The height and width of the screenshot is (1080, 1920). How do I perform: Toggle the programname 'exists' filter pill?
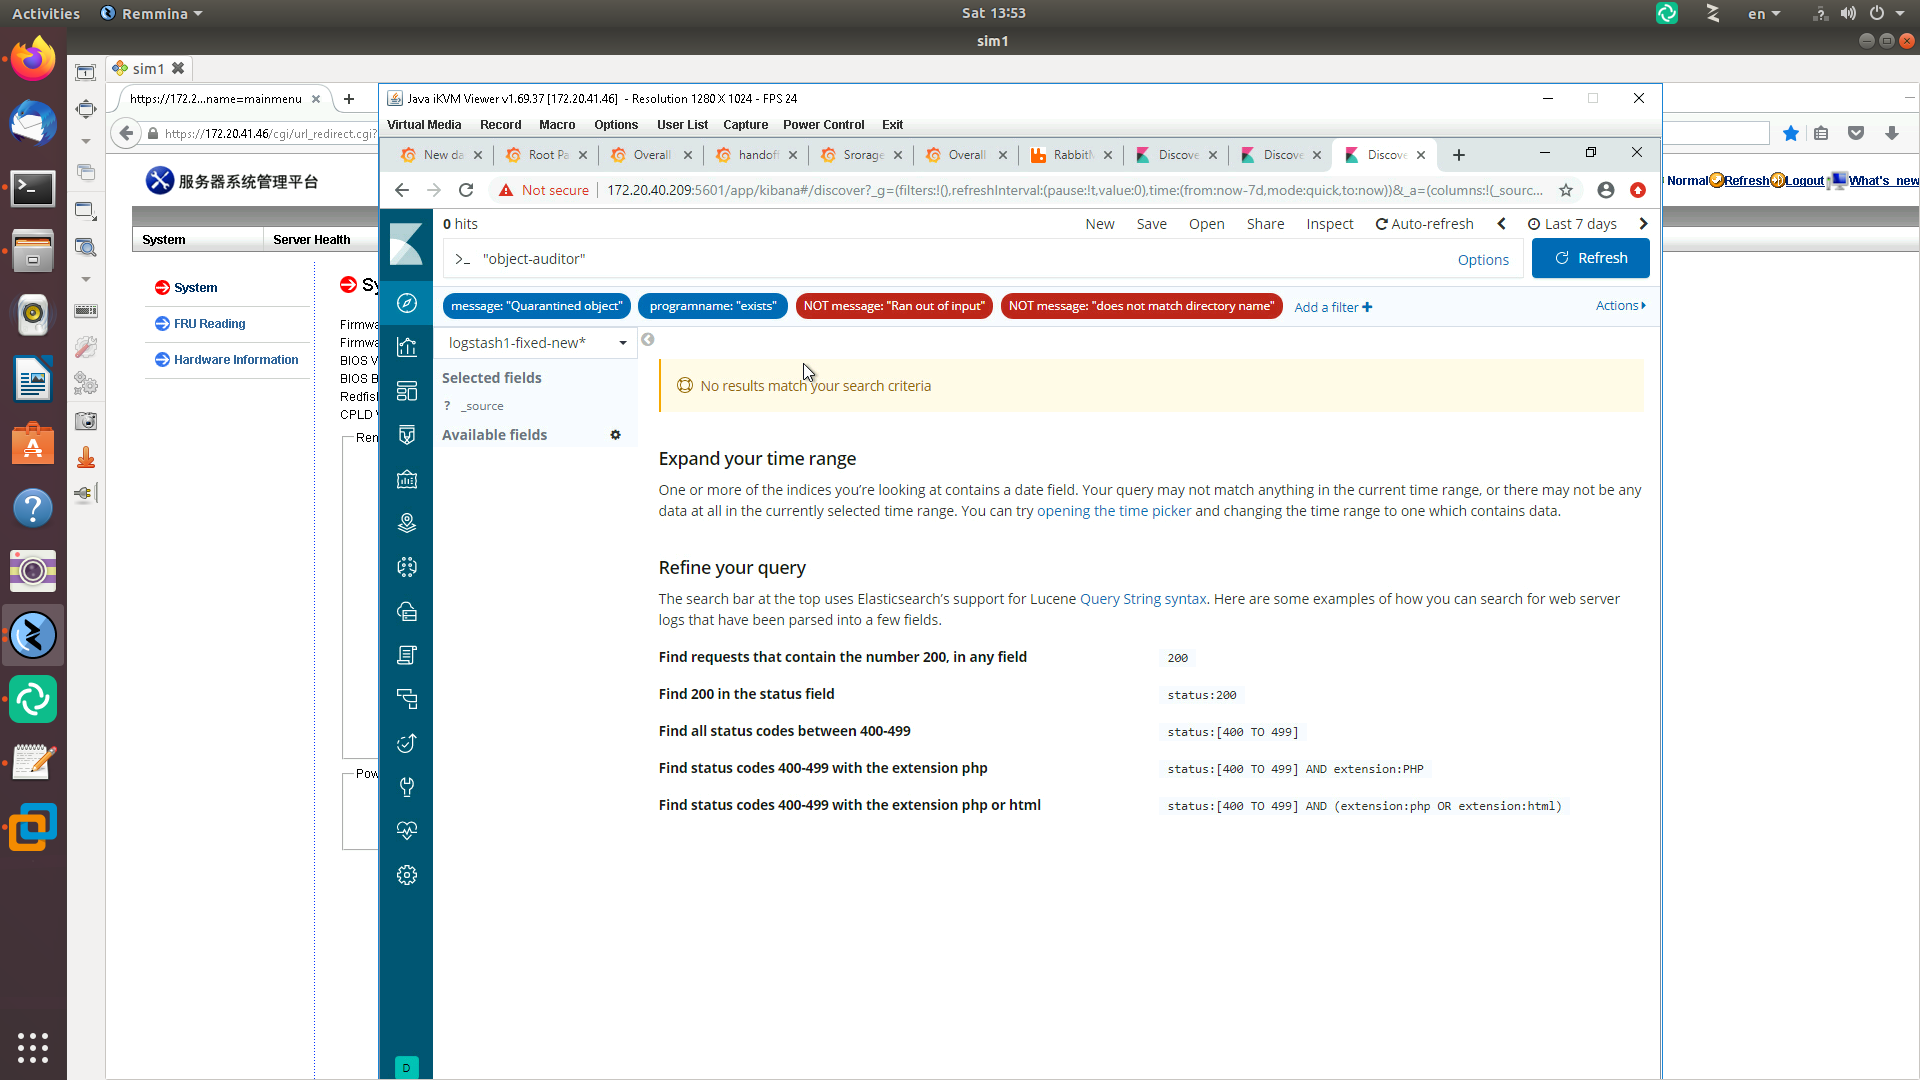(712, 306)
